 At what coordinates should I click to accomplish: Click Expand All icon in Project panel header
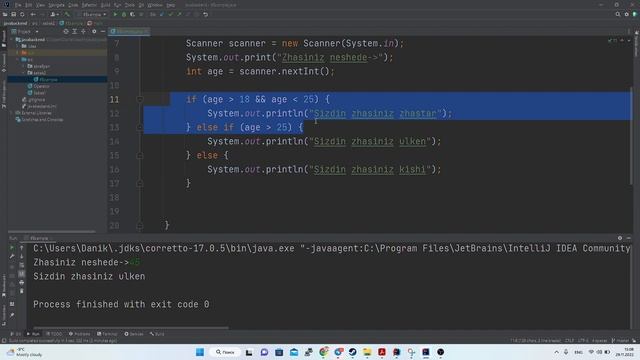pyautogui.click(x=75, y=31)
